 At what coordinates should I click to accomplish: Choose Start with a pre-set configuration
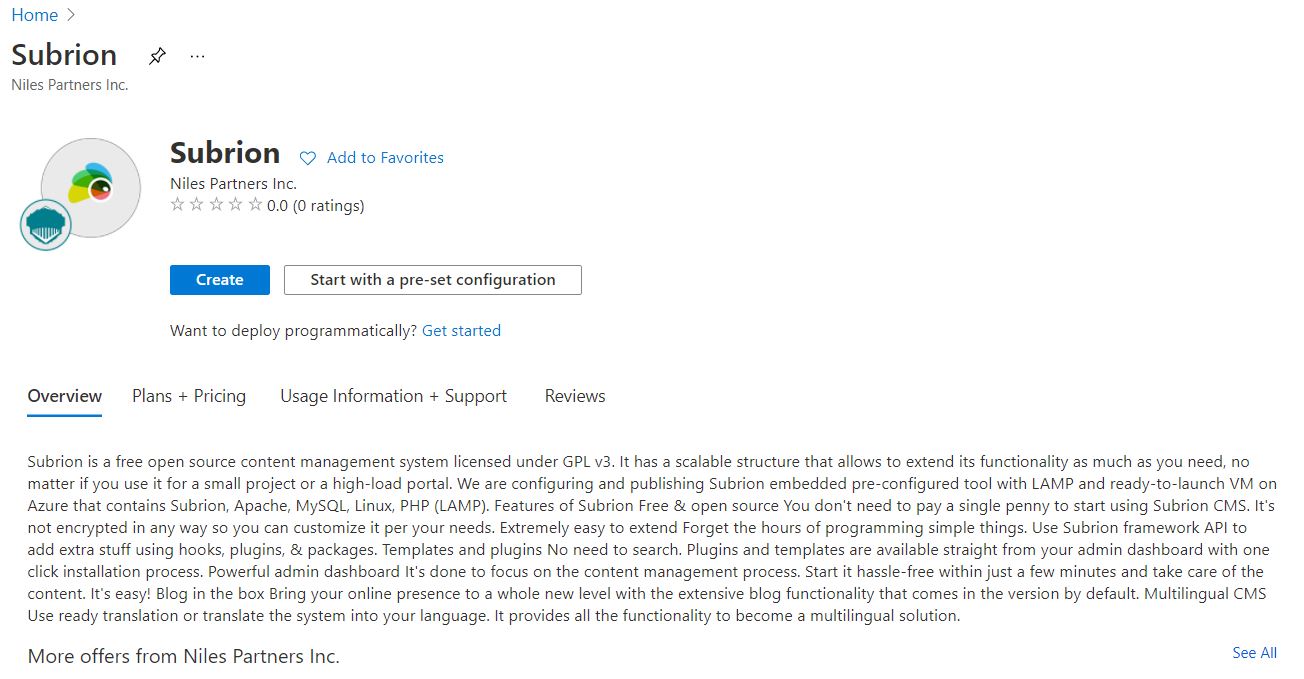pos(432,280)
